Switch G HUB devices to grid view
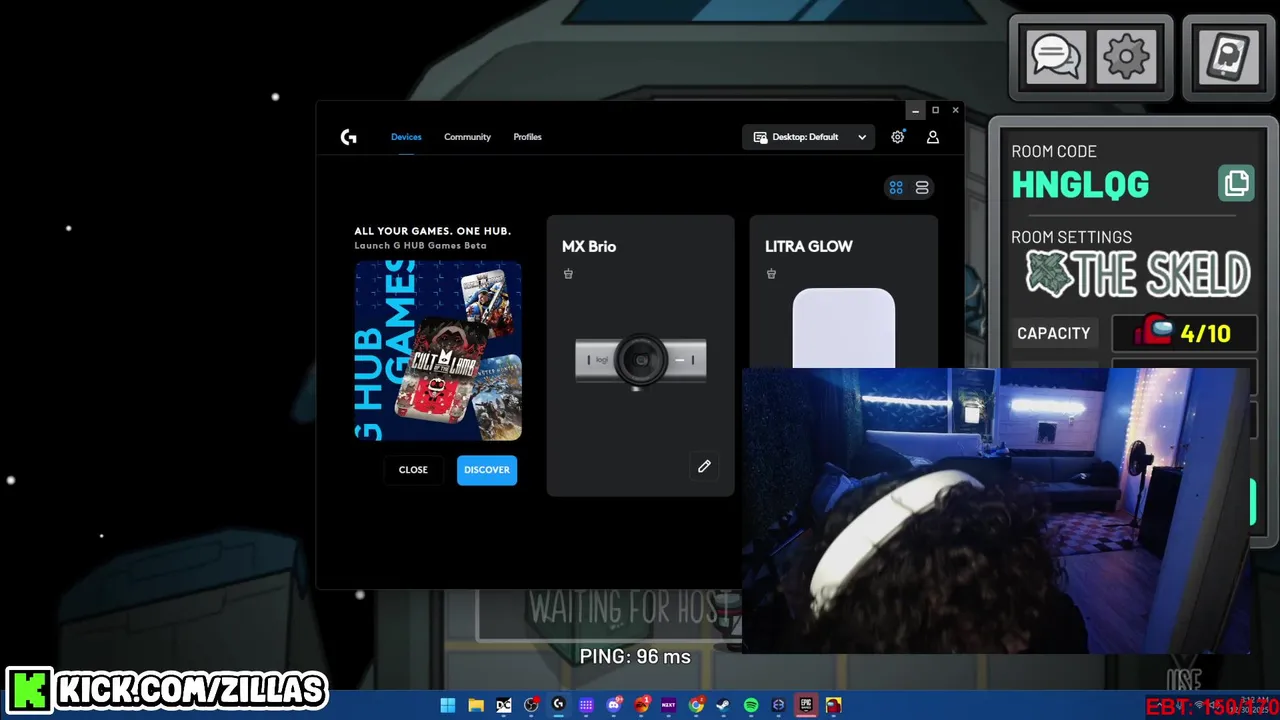The width and height of the screenshot is (1280, 720). pos(896,187)
